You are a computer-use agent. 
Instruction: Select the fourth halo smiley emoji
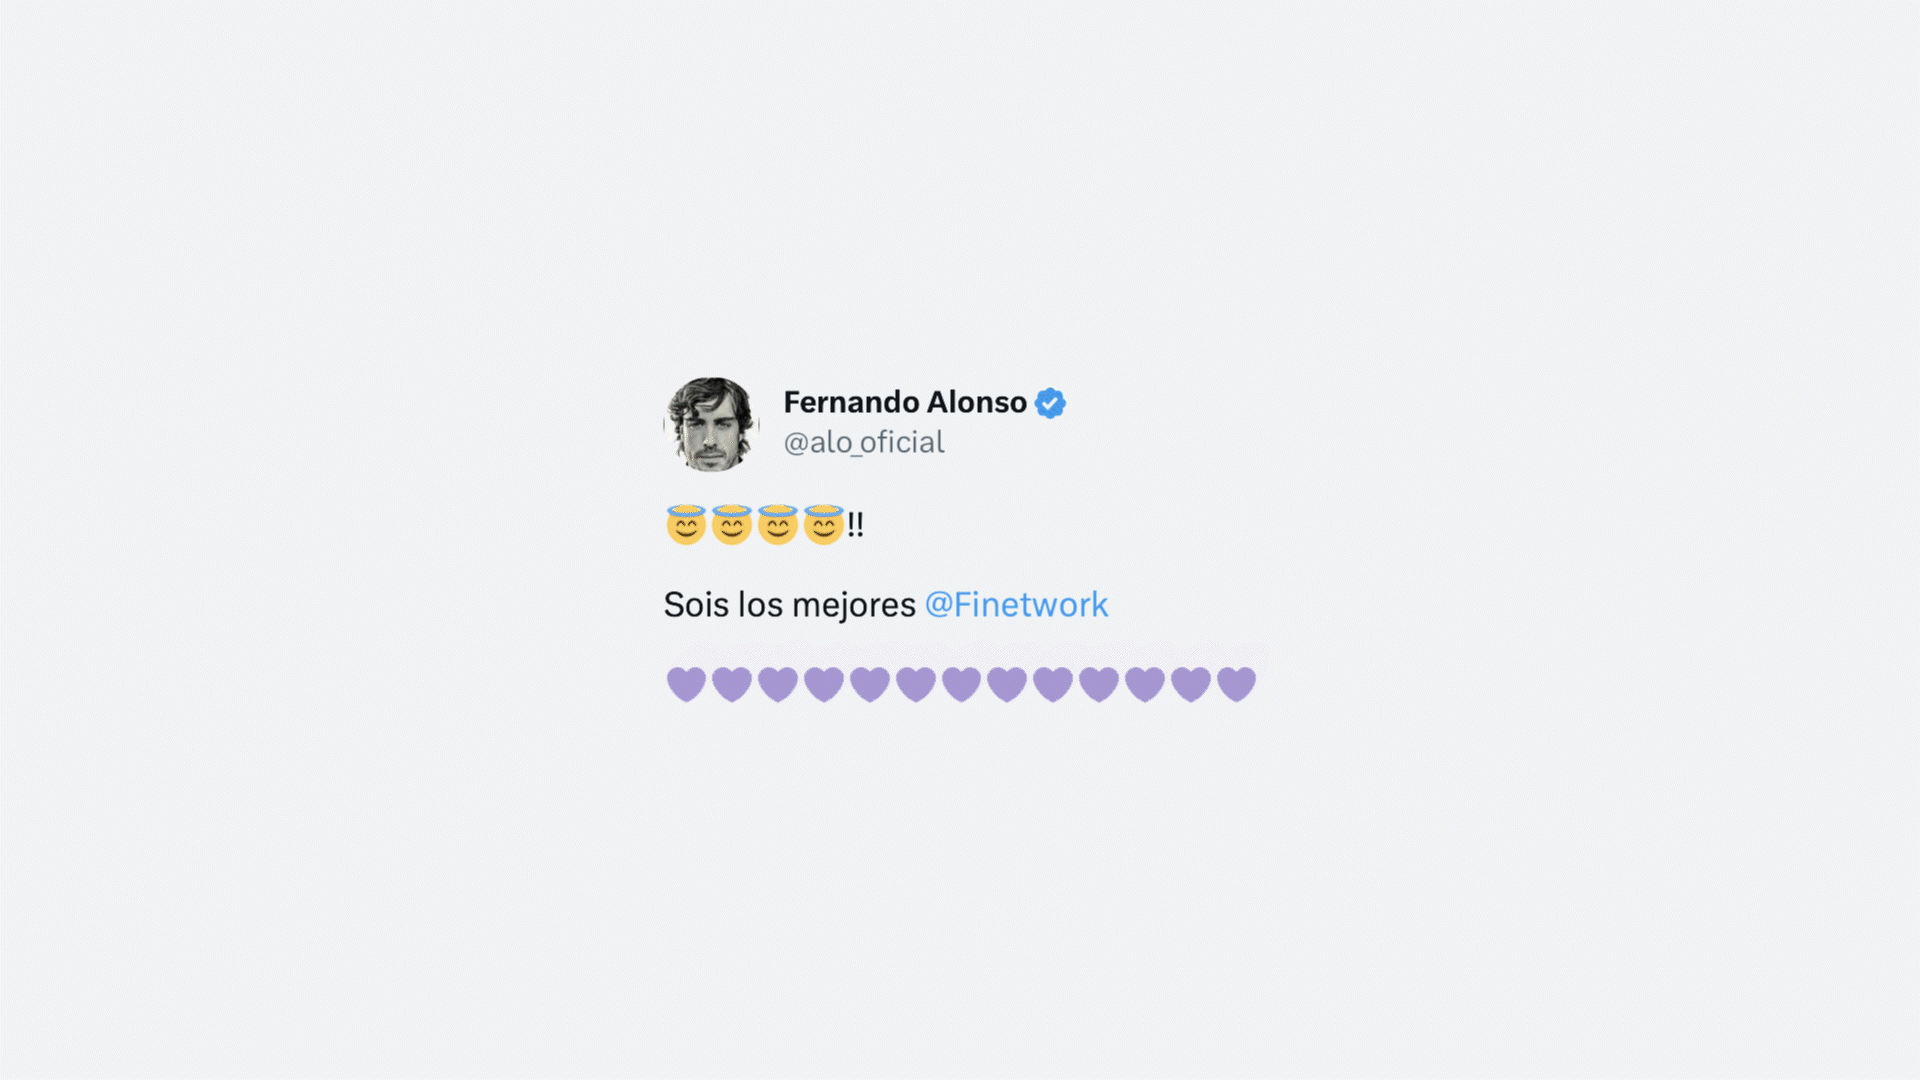pos(824,524)
